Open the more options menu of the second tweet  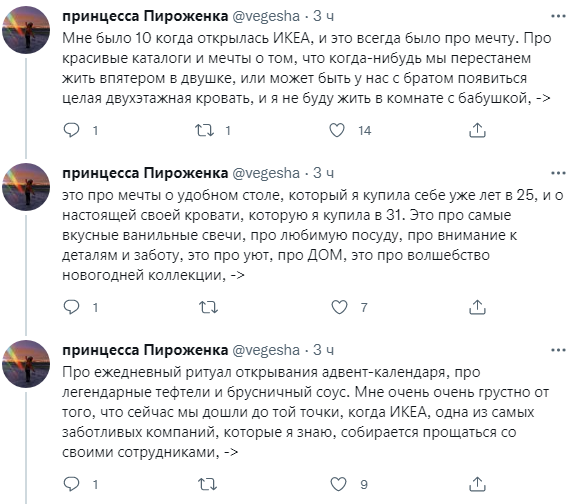click(558, 173)
